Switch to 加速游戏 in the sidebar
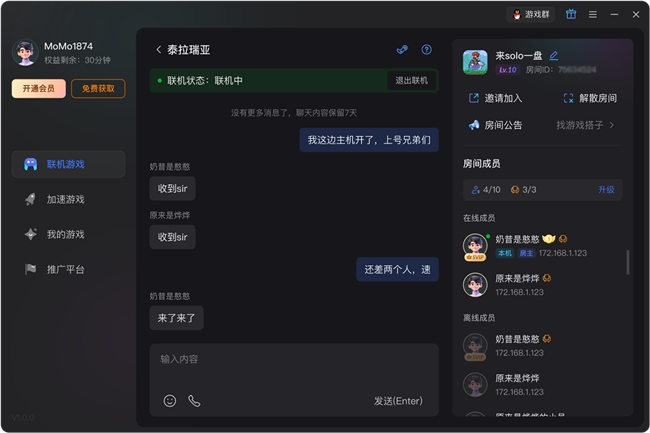This screenshot has width=650, height=433. click(x=67, y=199)
